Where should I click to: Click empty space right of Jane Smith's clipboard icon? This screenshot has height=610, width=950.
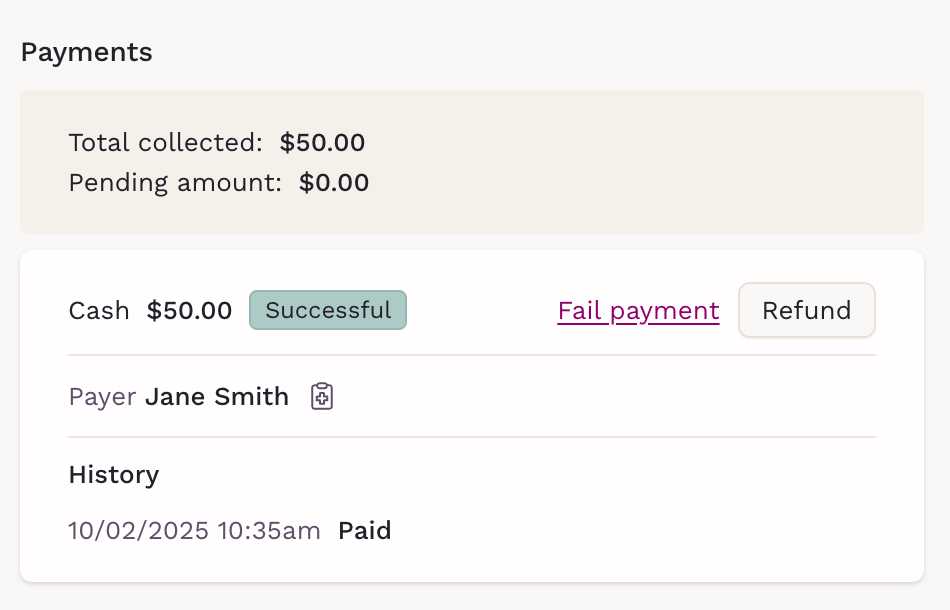pos(600,397)
